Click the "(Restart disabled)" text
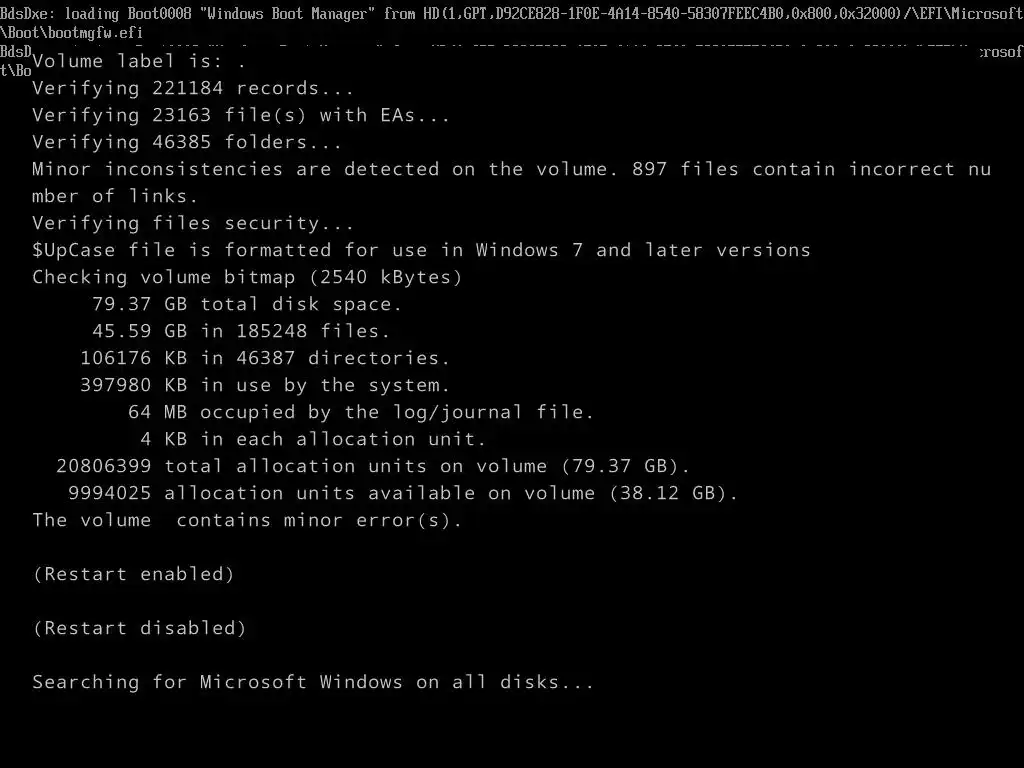This screenshot has height=768, width=1024. [x=139, y=628]
